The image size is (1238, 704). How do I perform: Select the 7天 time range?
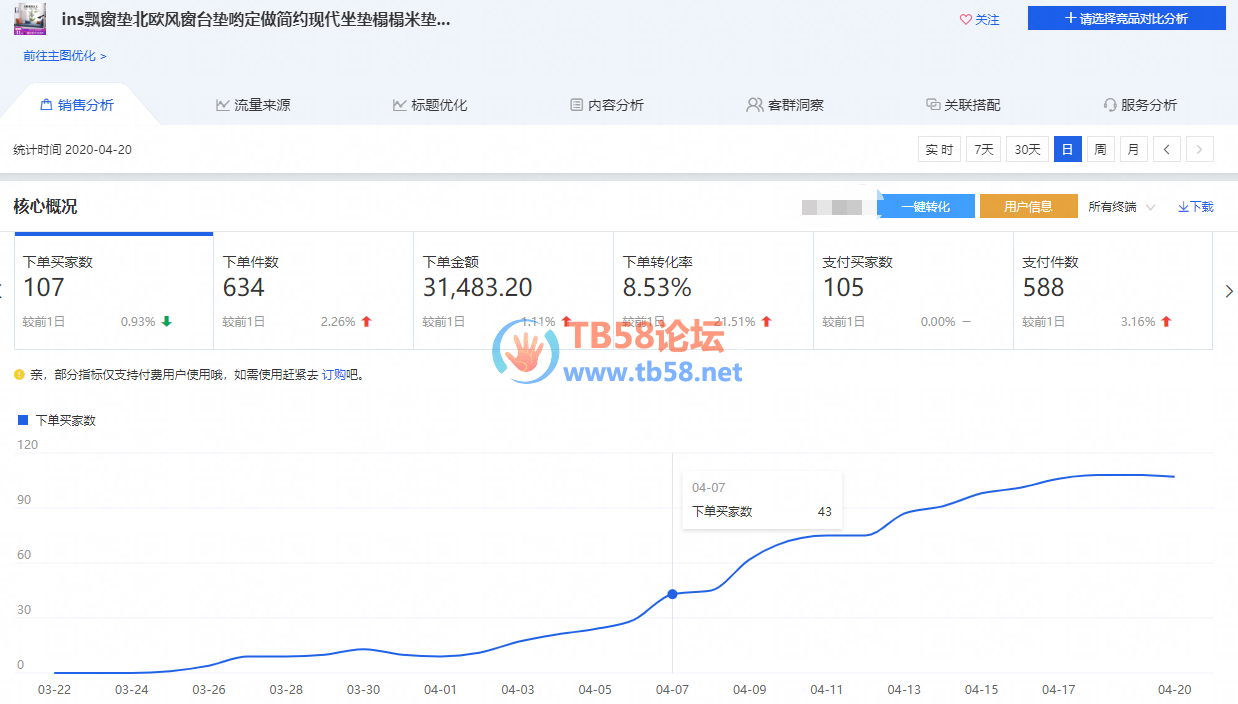[x=983, y=150]
